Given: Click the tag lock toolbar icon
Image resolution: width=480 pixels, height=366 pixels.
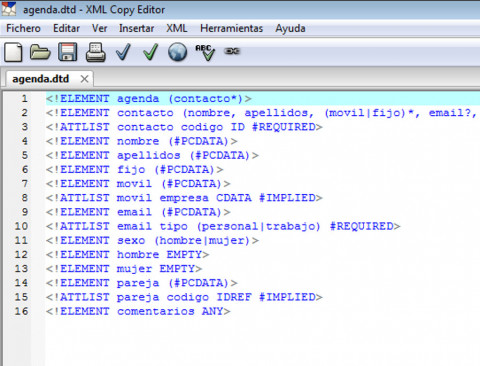Looking at the screenshot, I should click(232, 51).
